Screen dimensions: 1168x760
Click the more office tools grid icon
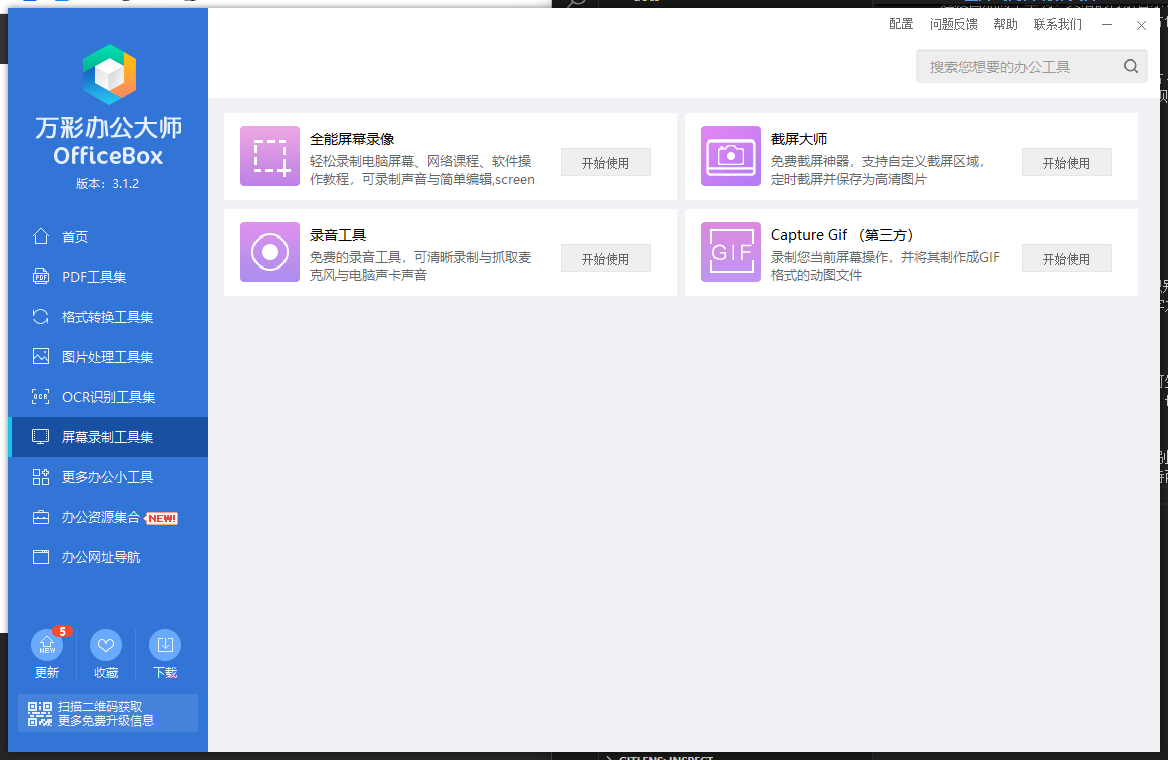(41, 477)
